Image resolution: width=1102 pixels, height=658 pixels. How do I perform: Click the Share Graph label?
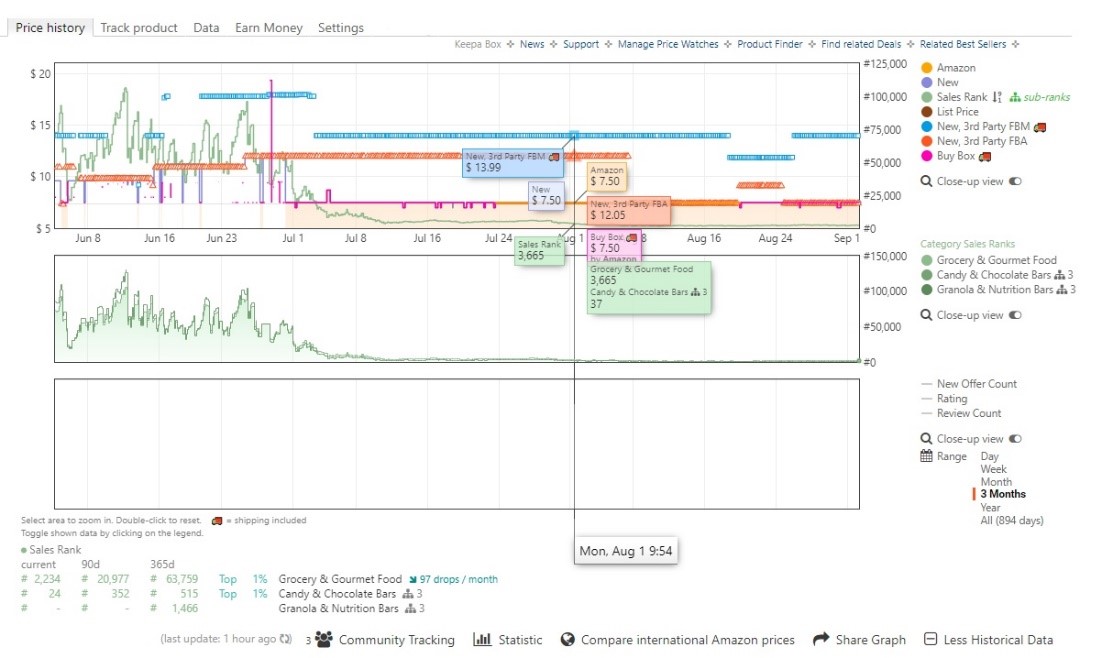pos(871,640)
